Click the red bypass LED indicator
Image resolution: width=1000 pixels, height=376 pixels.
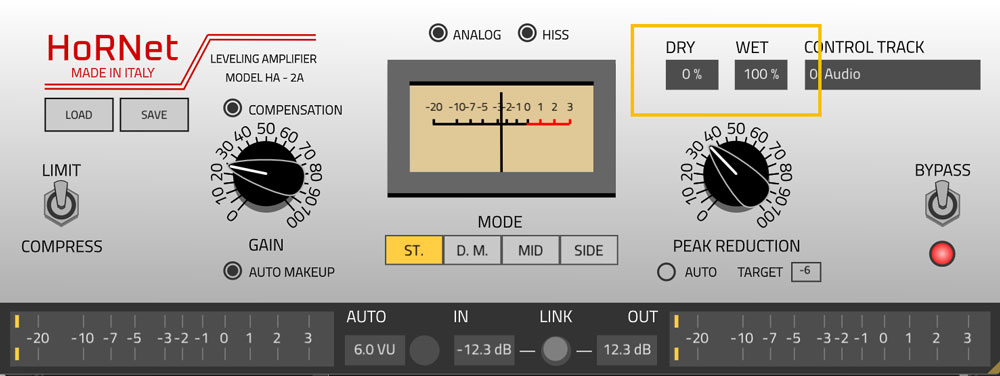pos(942,254)
